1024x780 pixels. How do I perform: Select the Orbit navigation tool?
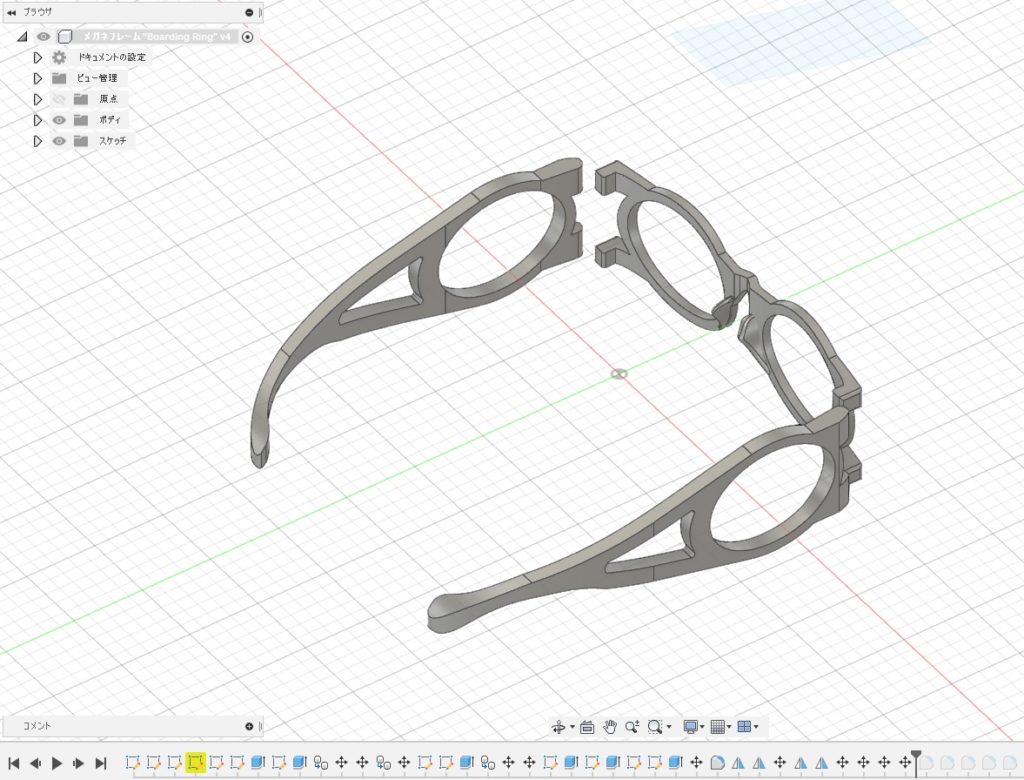[x=558, y=727]
